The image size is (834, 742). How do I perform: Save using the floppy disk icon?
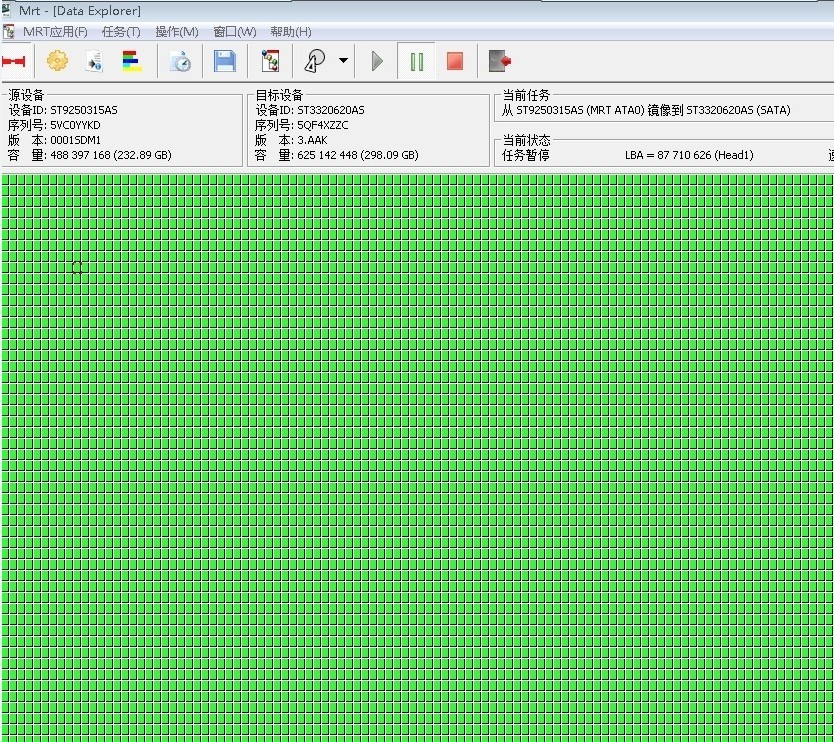225,62
